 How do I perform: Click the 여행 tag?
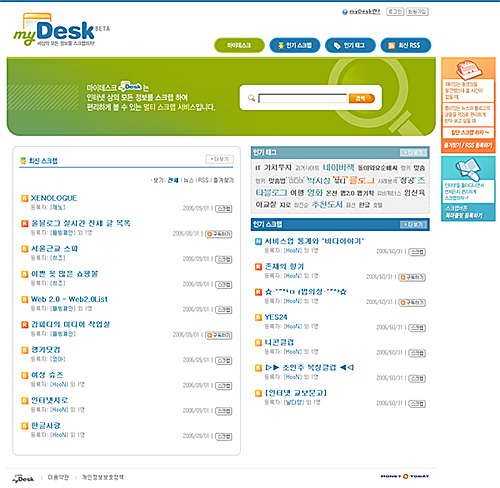tap(297, 193)
